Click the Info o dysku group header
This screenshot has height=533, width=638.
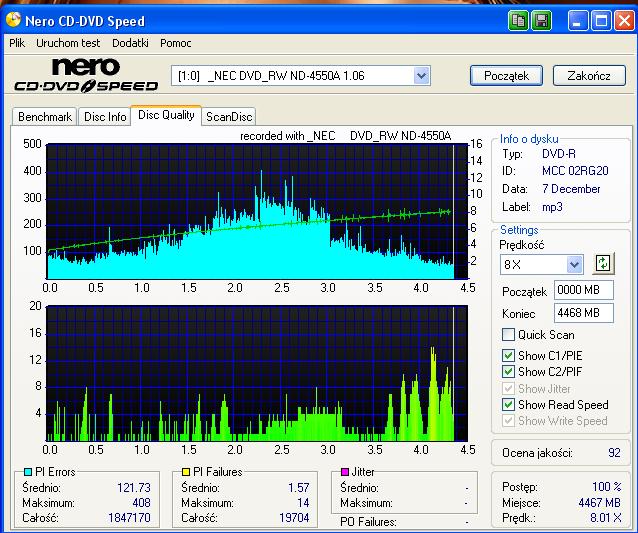click(x=529, y=139)
